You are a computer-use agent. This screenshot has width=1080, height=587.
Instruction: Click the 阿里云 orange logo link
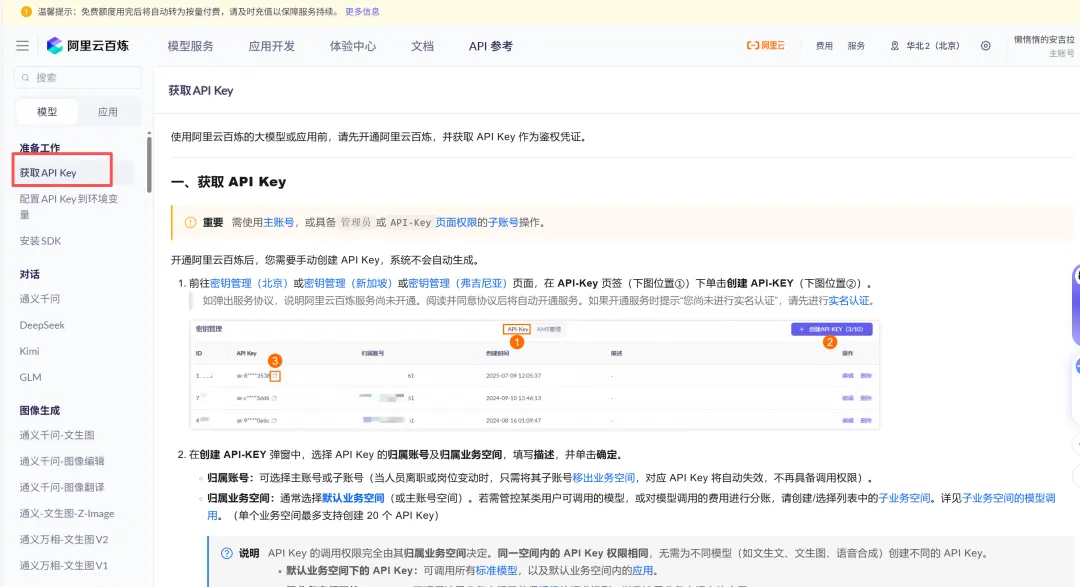pos(765,45)
